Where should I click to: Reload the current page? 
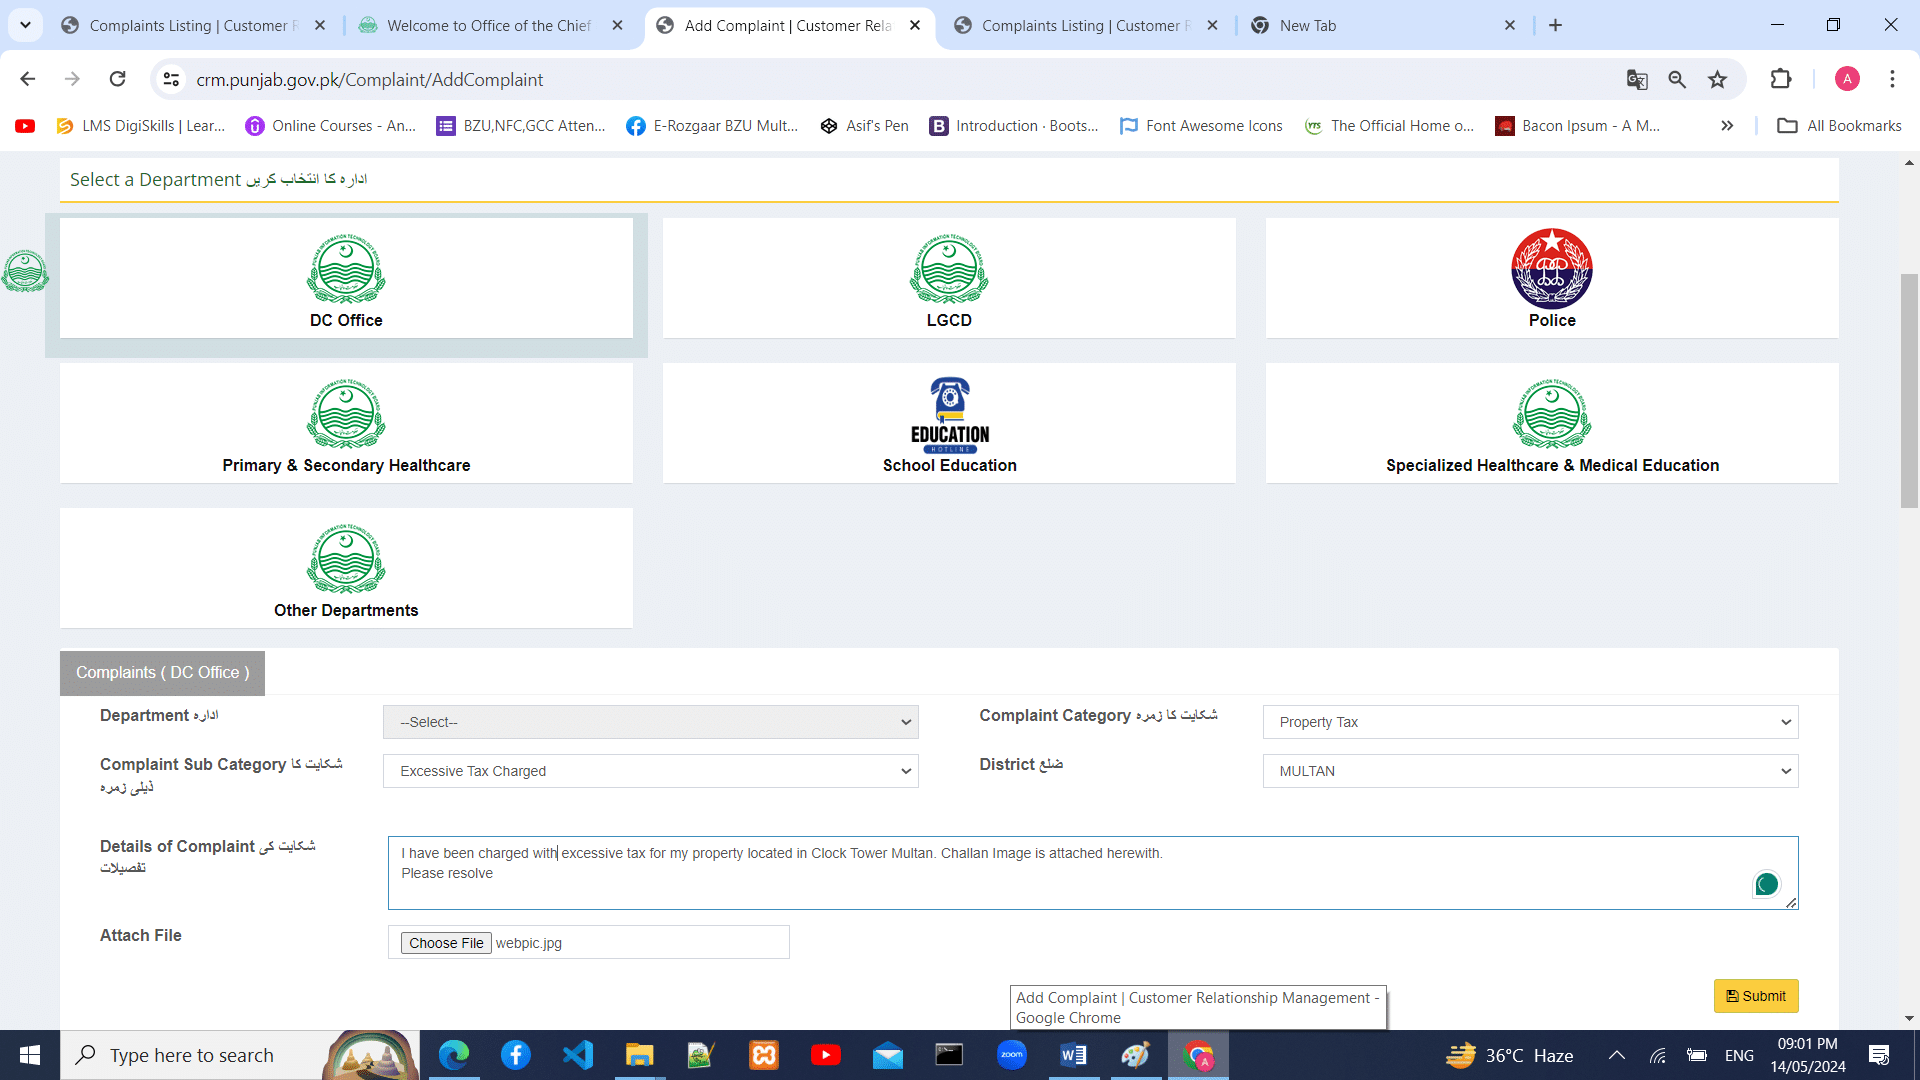pos(117,79)
